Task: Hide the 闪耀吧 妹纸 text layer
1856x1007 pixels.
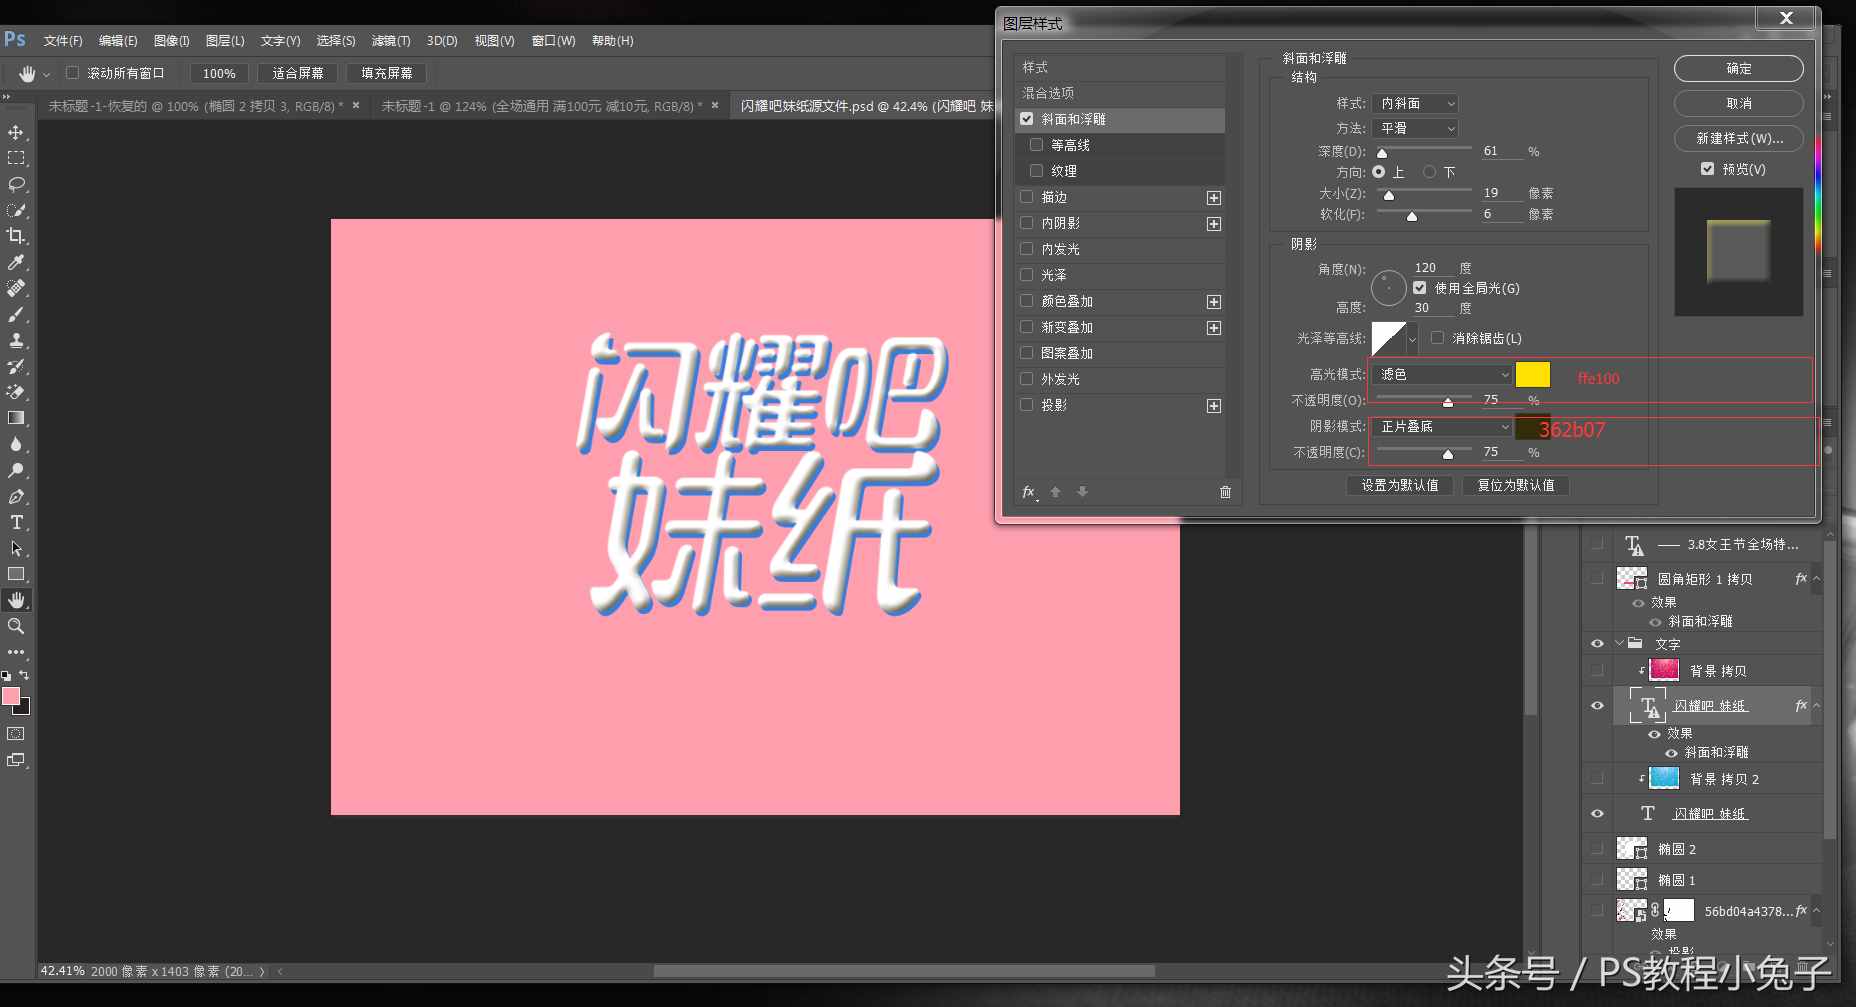Action: (x=1597, y=705)
